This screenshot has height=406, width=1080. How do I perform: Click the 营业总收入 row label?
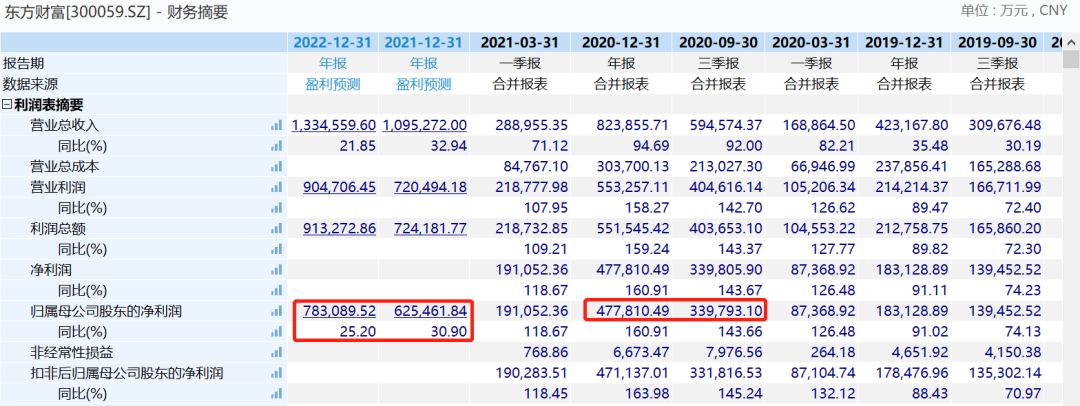pos(65,125)
